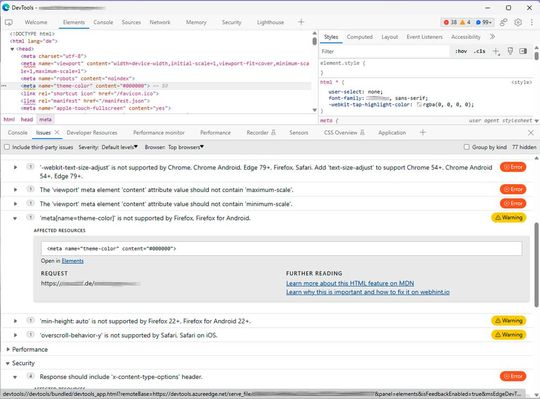Open the feedback/experiments icon beside settings
The image size is (540, 399).
coord(503,22)
